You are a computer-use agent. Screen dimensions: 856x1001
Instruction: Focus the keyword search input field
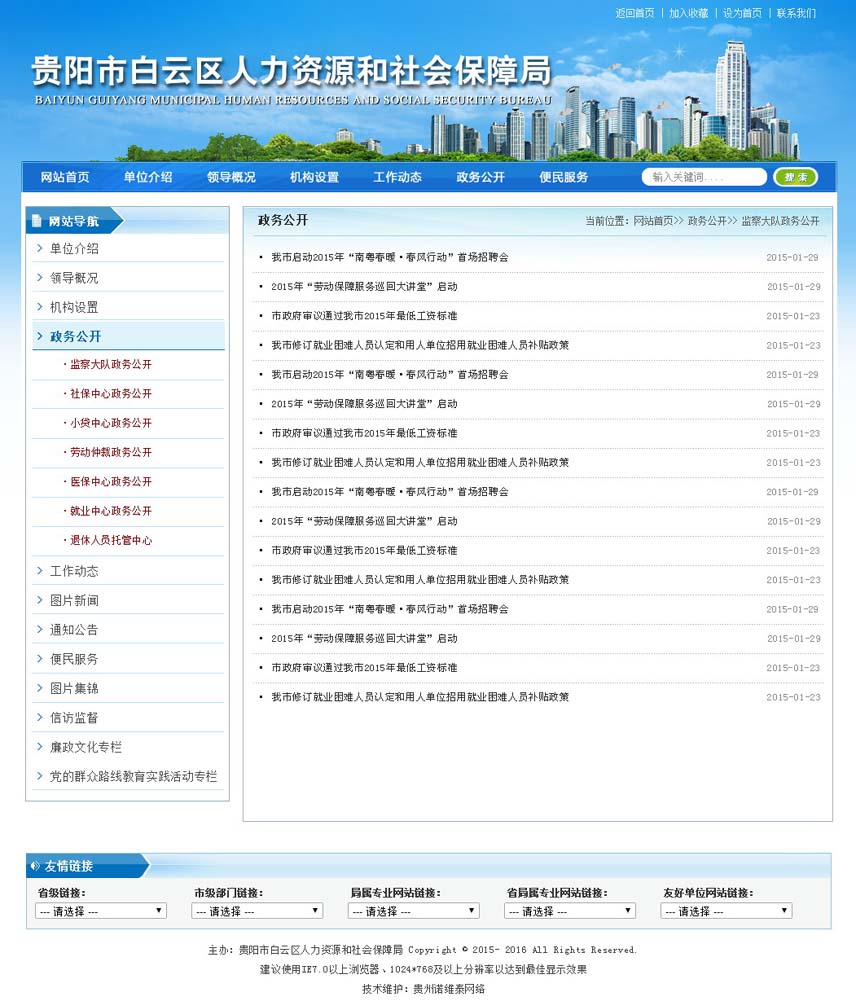(x=703, y=177)
